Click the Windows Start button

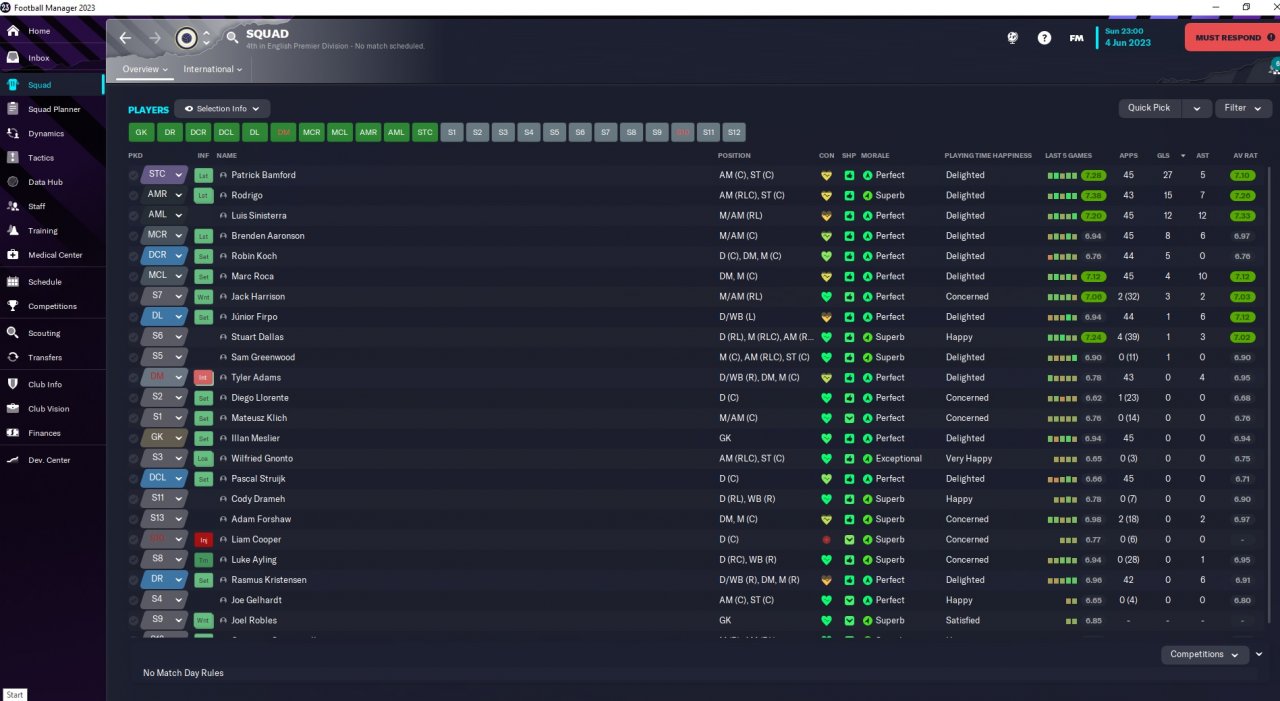coord(14,694)
